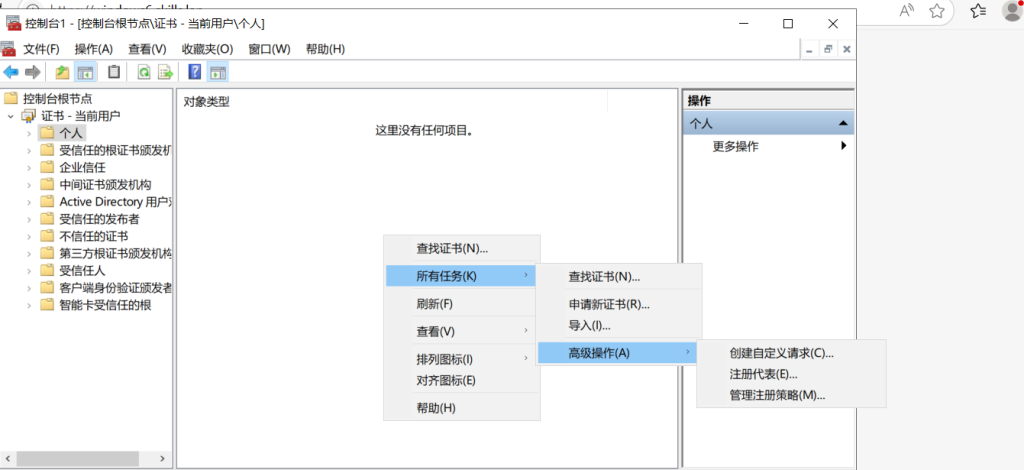Viewport: 1024px width, 470px height.
Task: Click the blue Back arrow in toolbar
Action: (11, 72)
